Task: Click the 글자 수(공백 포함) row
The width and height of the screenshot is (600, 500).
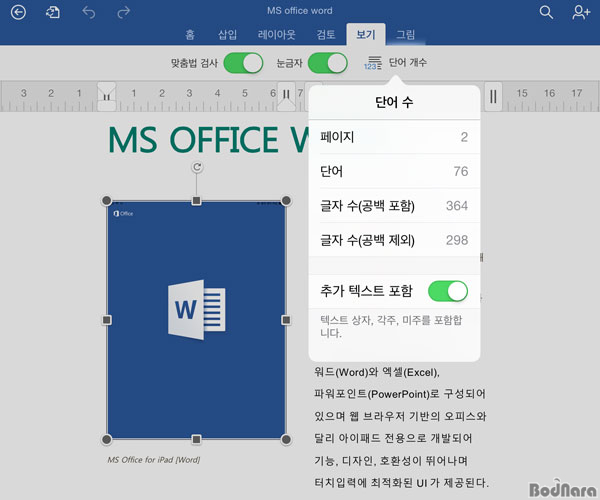Action: point(394,205)
